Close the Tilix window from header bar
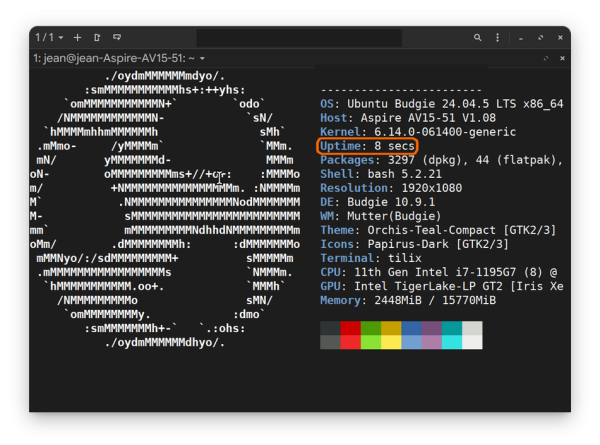This screenshot has height=445, width=600. pyautogui.click(x=560, y=37)
